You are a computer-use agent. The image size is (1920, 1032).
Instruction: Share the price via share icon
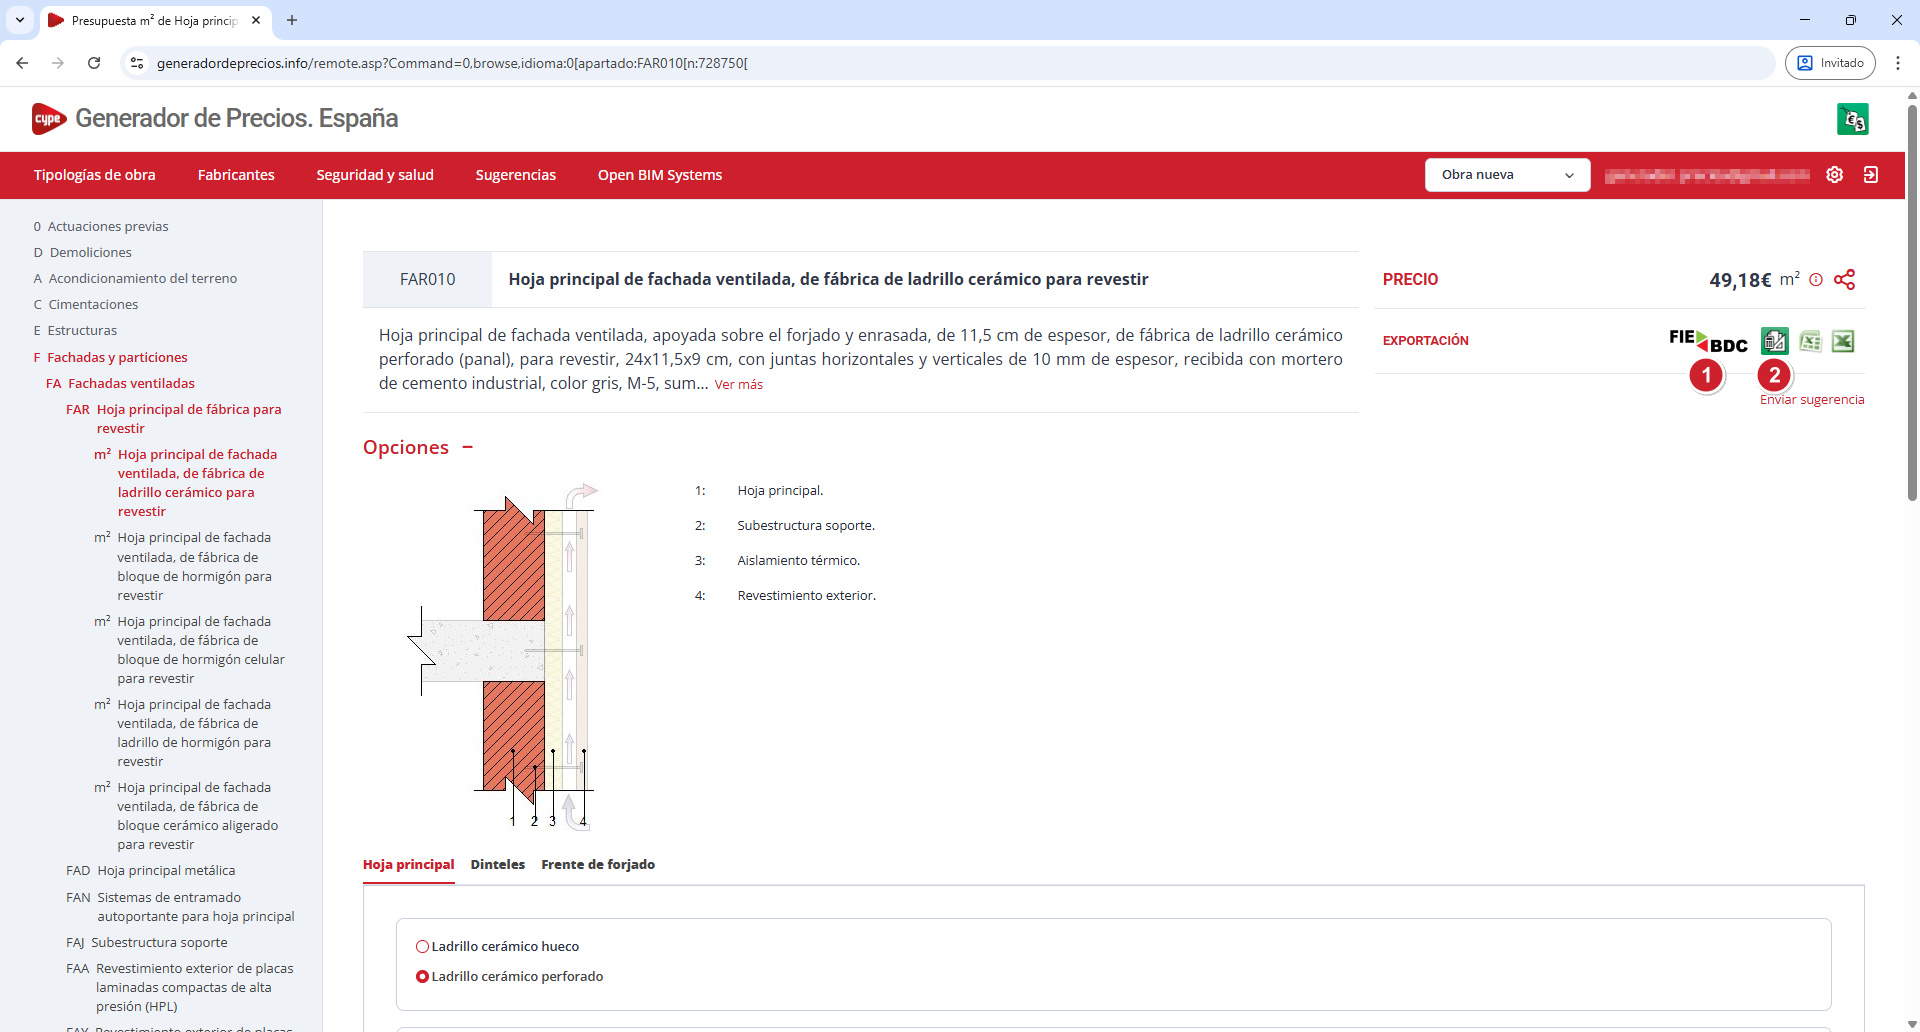pos(1845,280)
